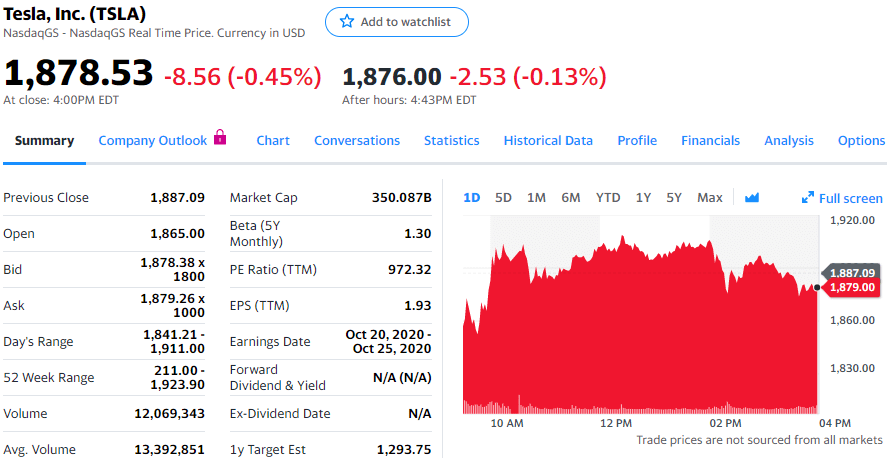The height and width of the screenshot is (458, 887).
Task: View the Financials tab
Action: point(711,141)
